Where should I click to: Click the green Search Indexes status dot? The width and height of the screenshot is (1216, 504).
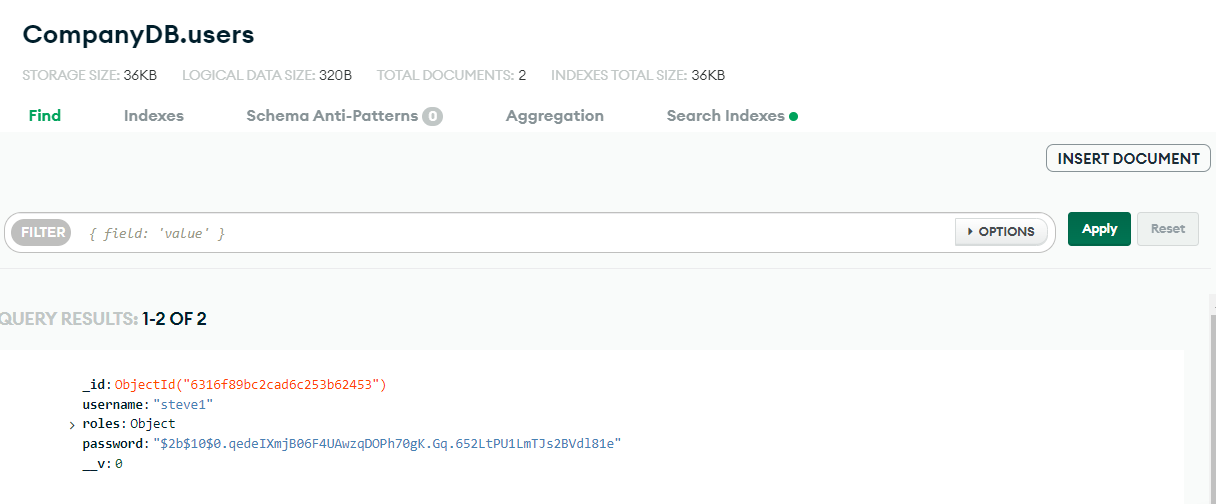794,117
